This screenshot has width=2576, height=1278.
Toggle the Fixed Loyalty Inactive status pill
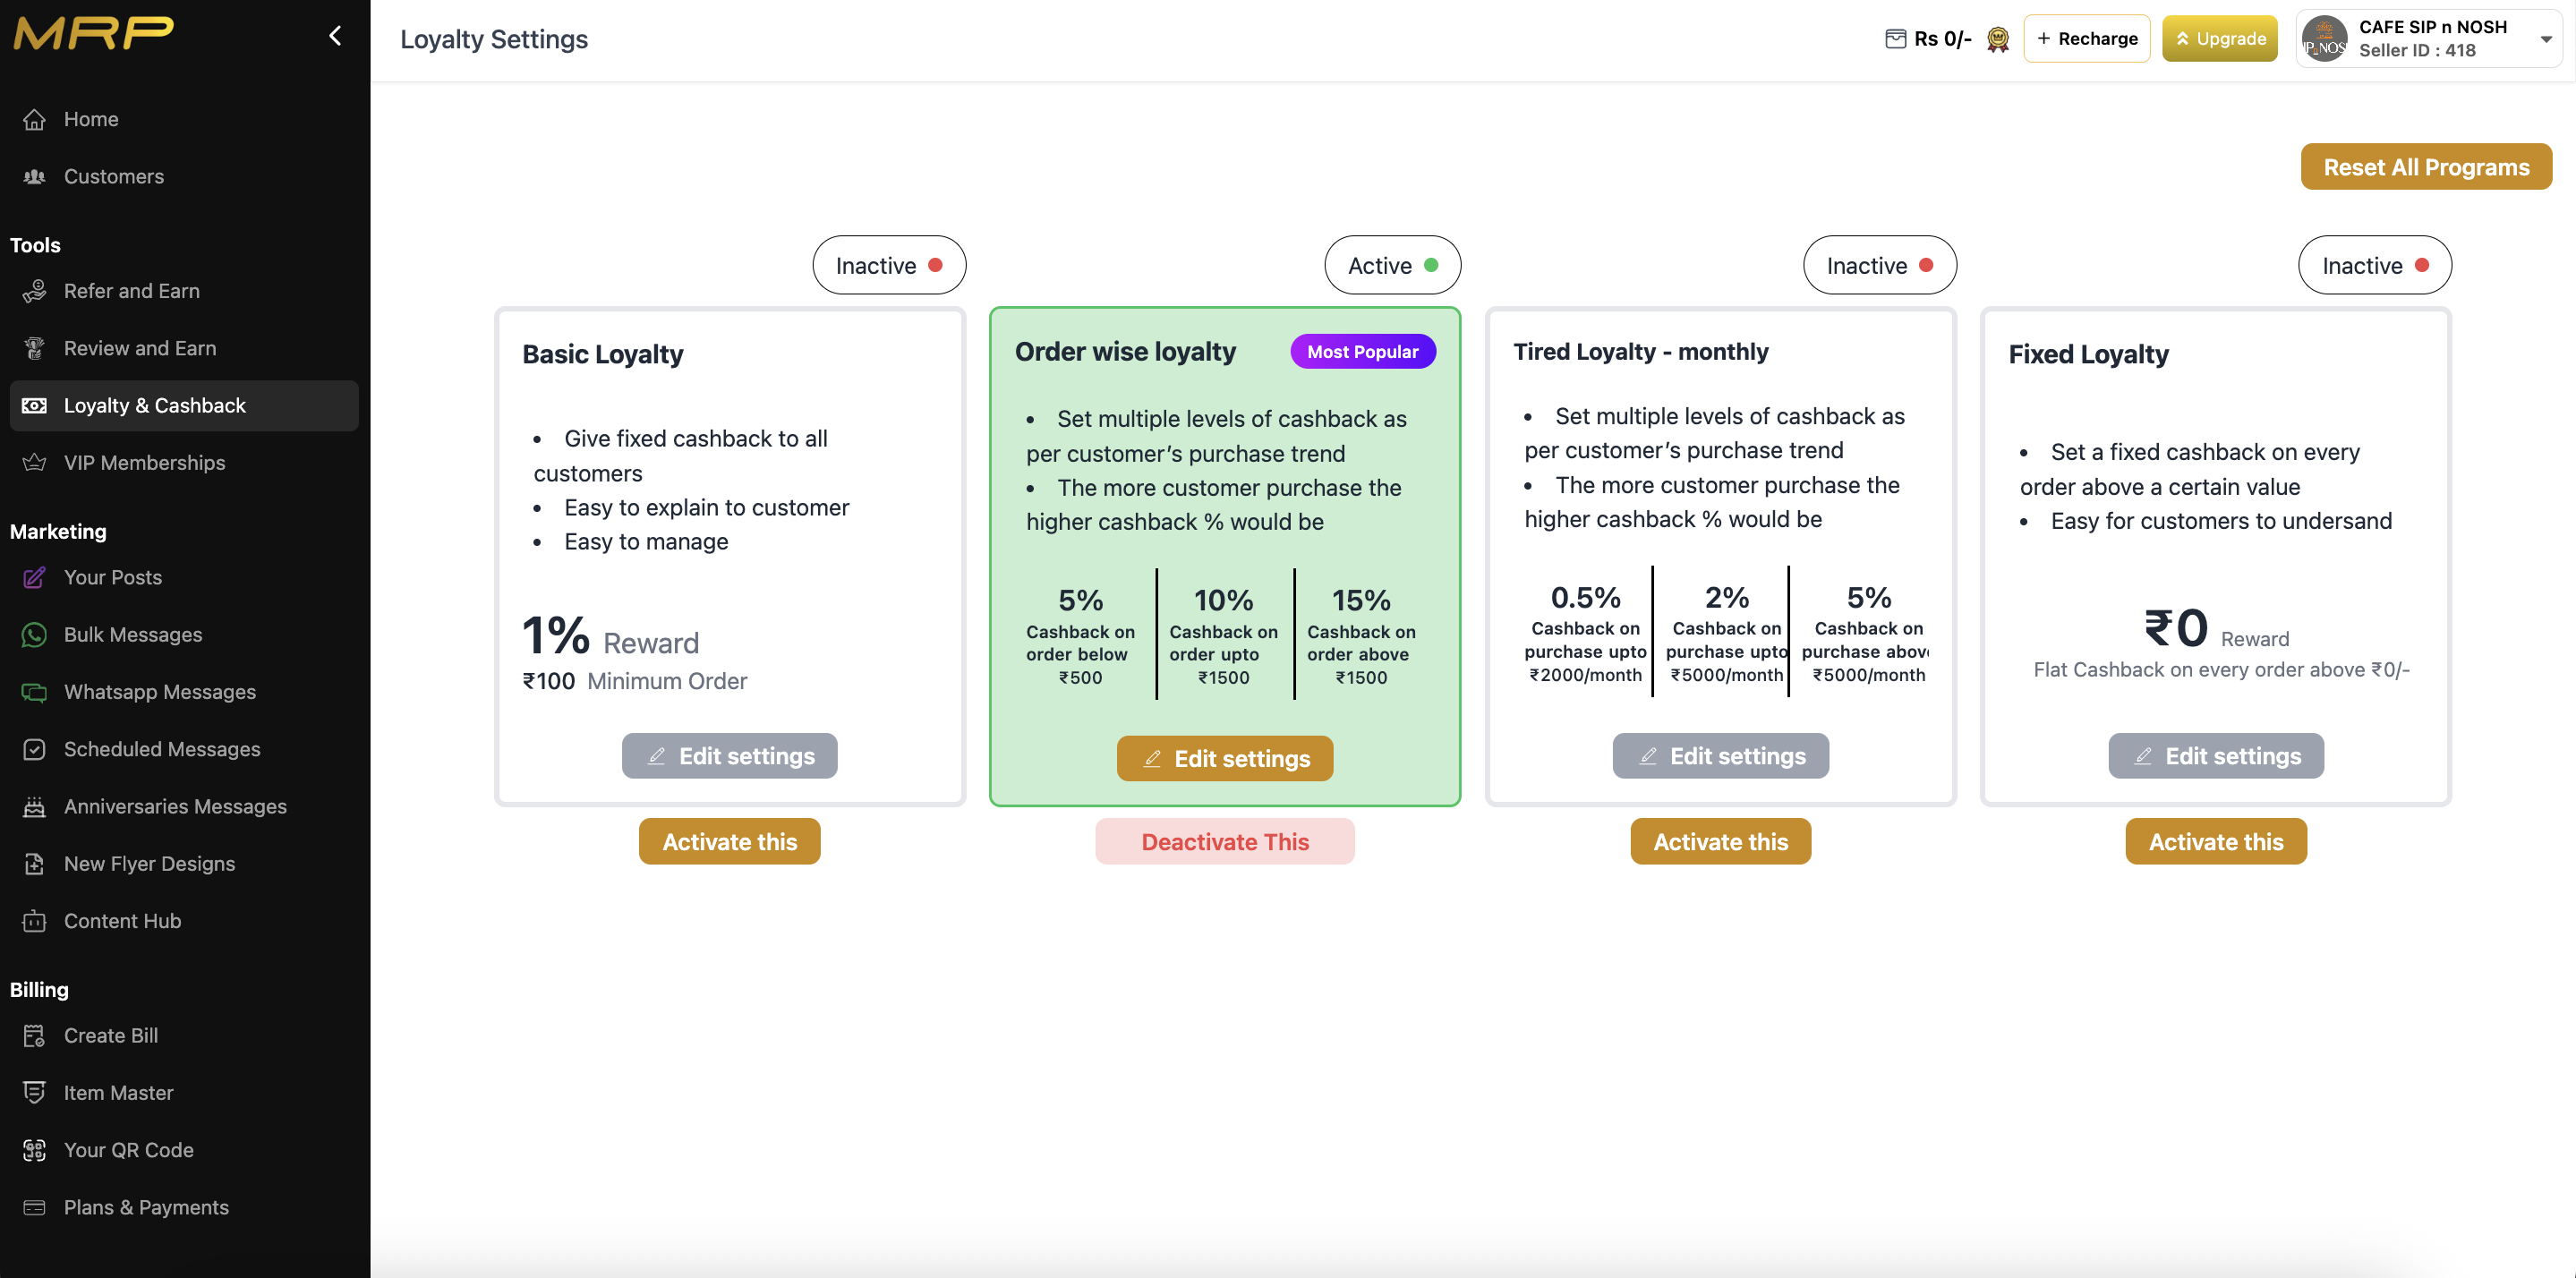pyautogui.click(x=2374, y=265)
